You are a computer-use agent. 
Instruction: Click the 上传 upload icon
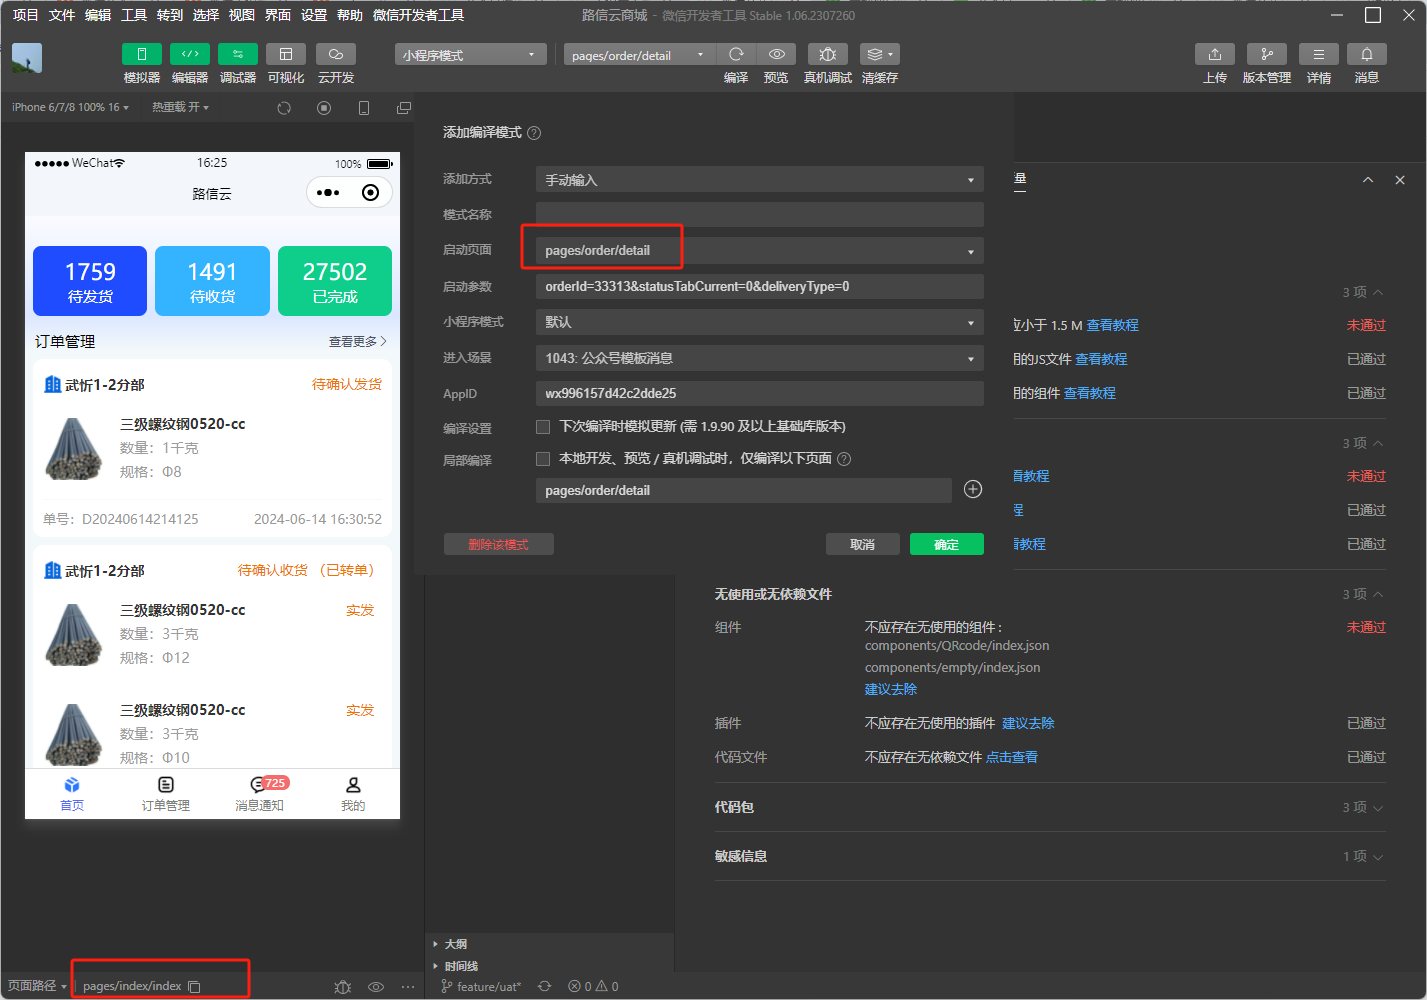1215,54
